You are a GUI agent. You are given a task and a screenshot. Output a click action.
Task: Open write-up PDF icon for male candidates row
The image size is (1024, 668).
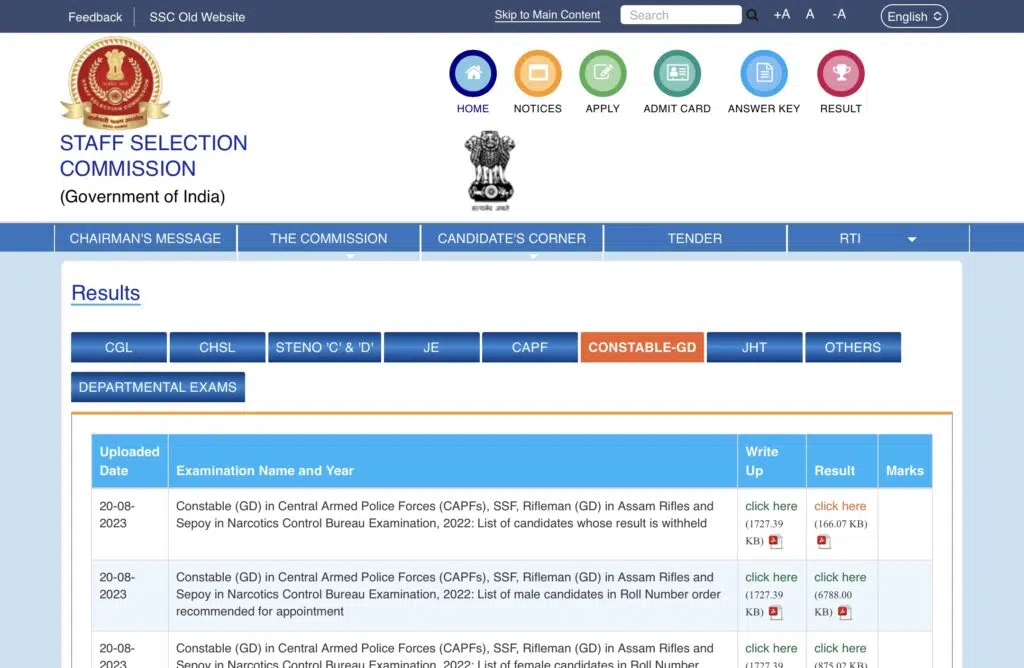[775, 612]
